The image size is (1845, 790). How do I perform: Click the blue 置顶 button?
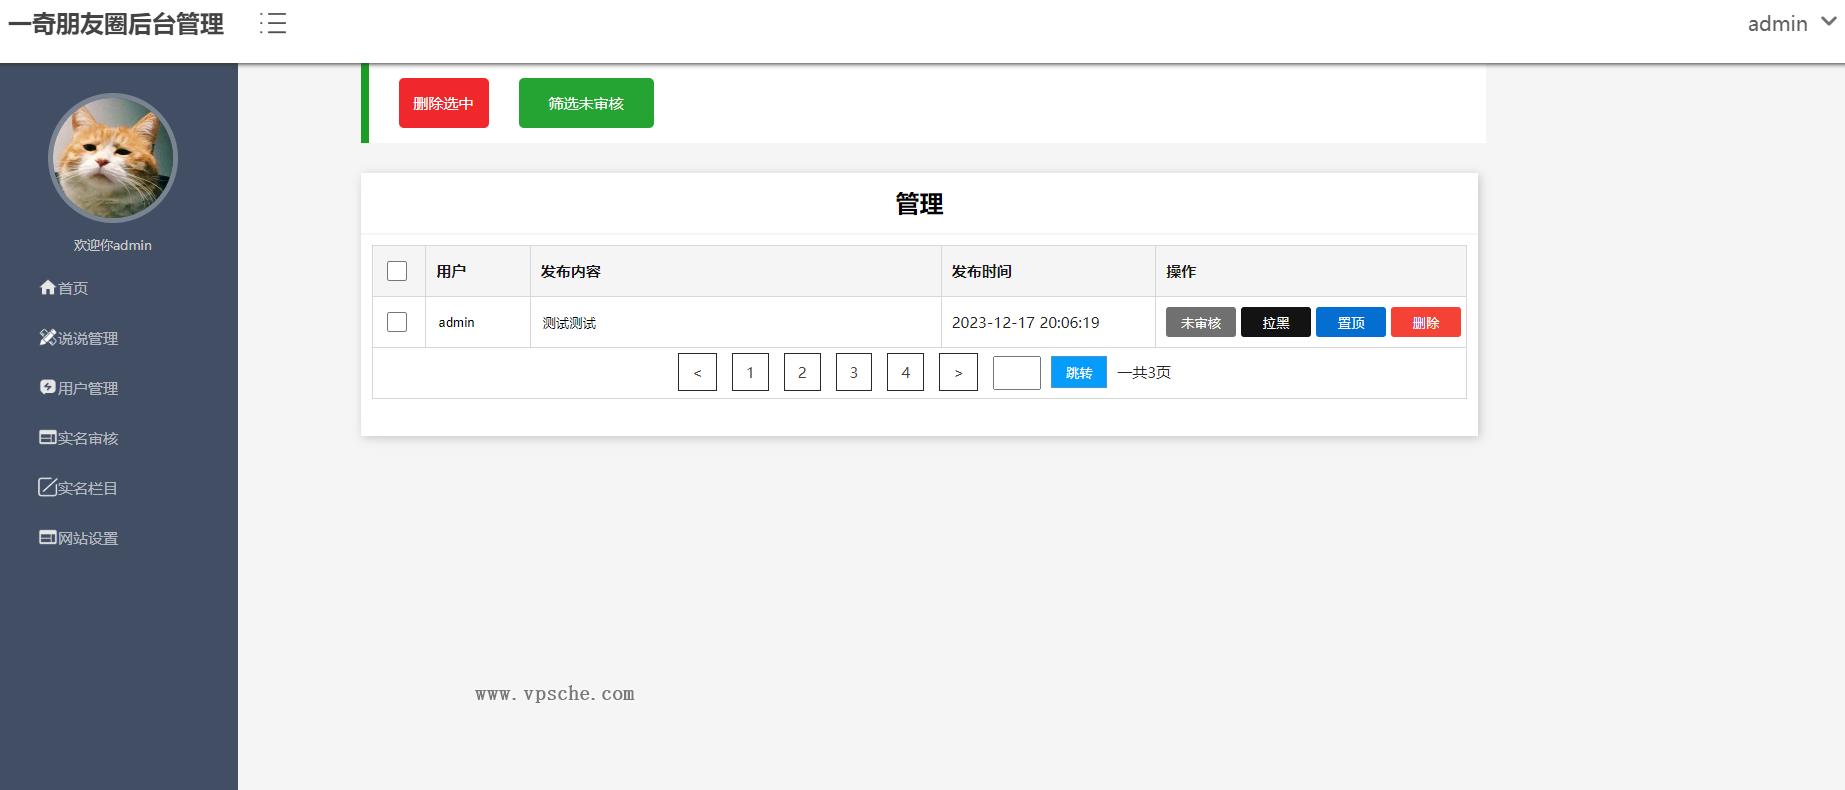coord(1350,322)
